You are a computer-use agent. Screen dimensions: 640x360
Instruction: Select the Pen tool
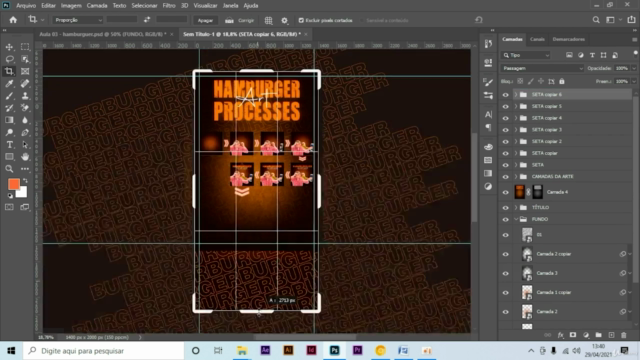(x=25, y=132)
